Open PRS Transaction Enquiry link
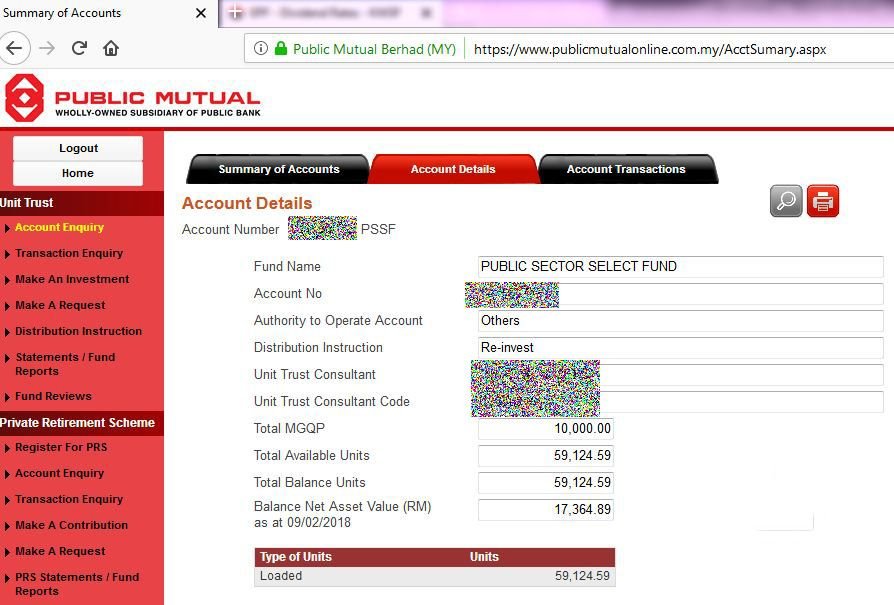 (x=69, y=499)
